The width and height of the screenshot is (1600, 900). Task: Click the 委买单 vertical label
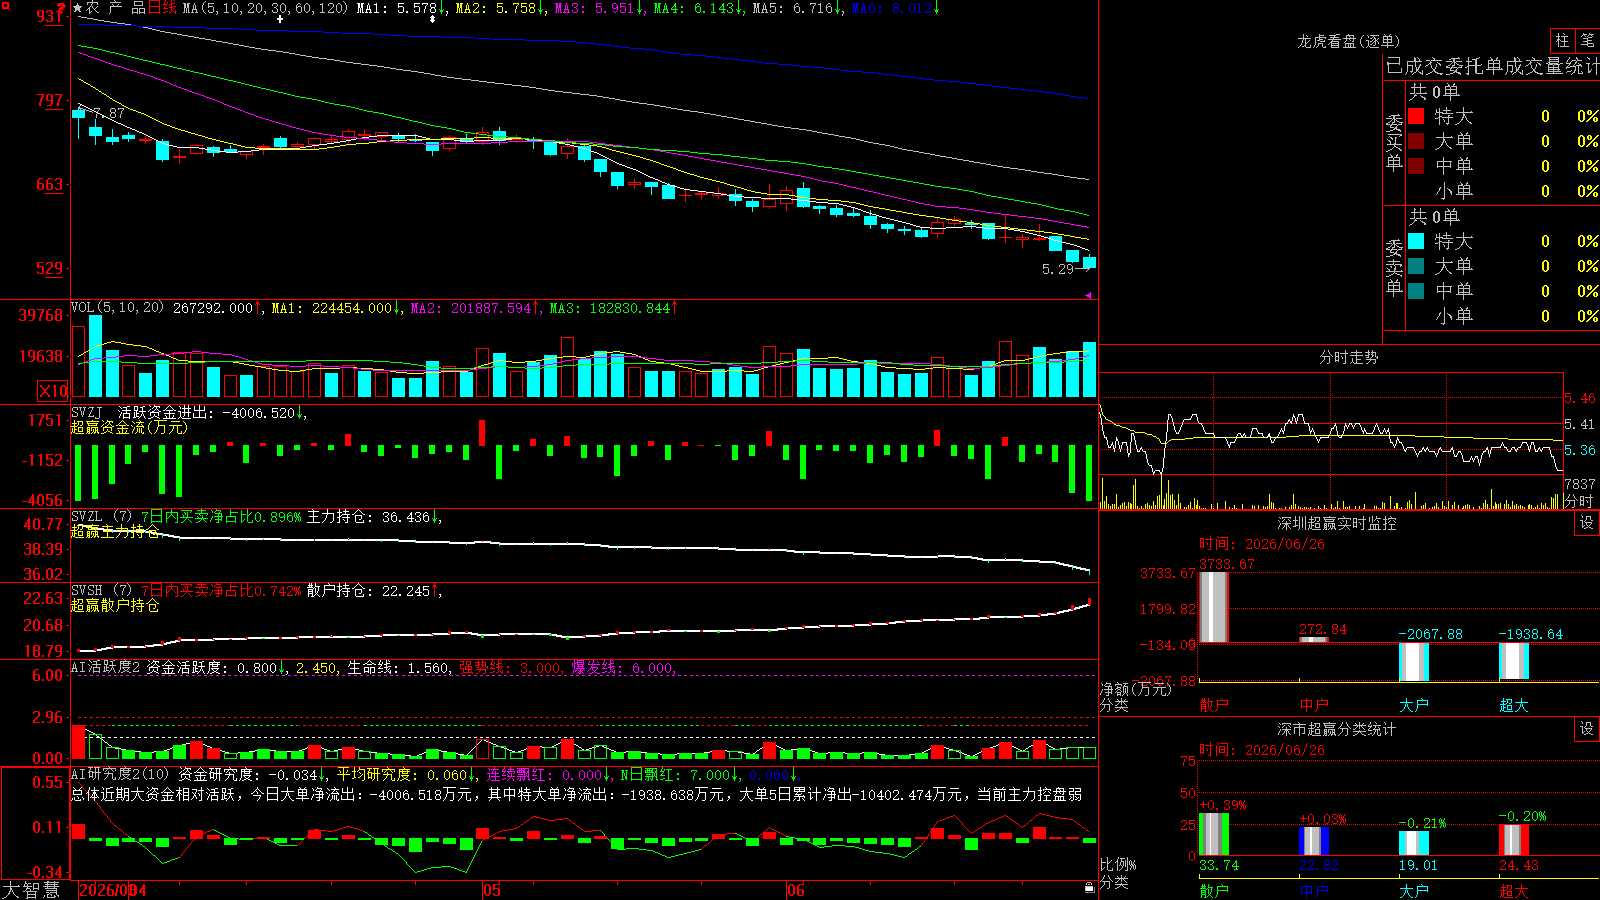tap(1394, 143)
